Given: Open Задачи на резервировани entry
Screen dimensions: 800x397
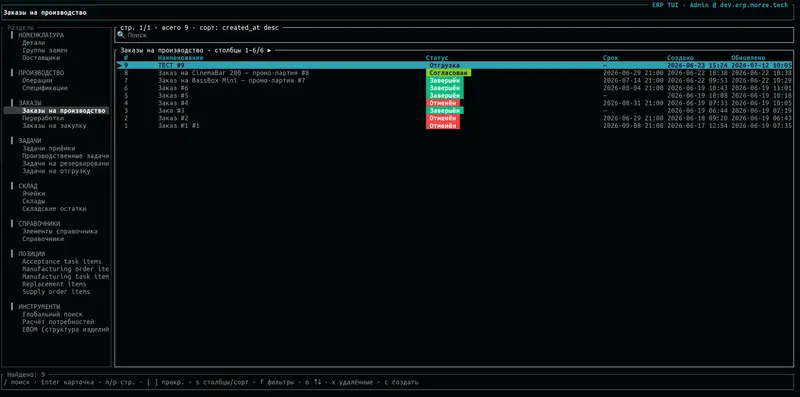Looking at the screenshot, I should pyautogui.click(x=65, y=163).
